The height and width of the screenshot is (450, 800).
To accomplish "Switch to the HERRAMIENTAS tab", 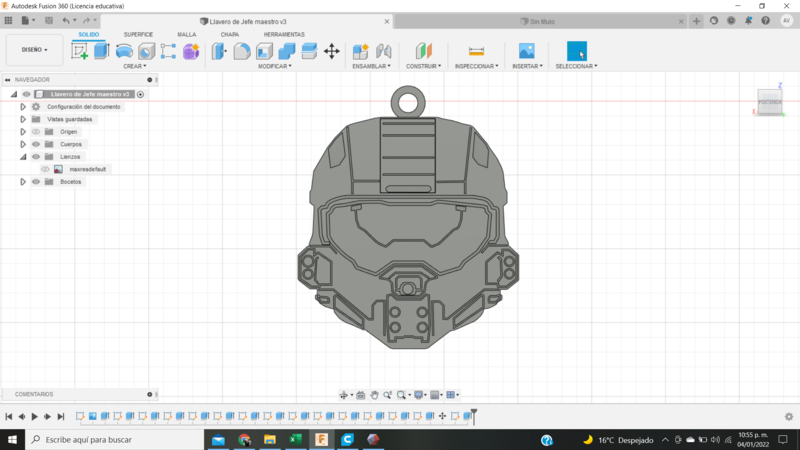I will 284,34.
